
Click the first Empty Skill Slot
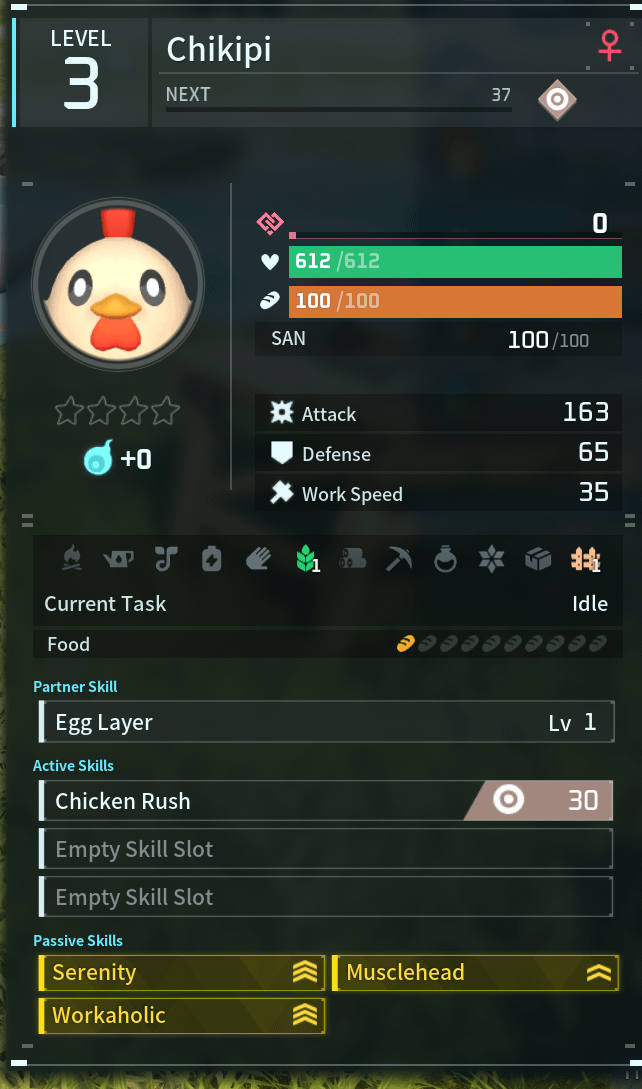pos(327,849)
